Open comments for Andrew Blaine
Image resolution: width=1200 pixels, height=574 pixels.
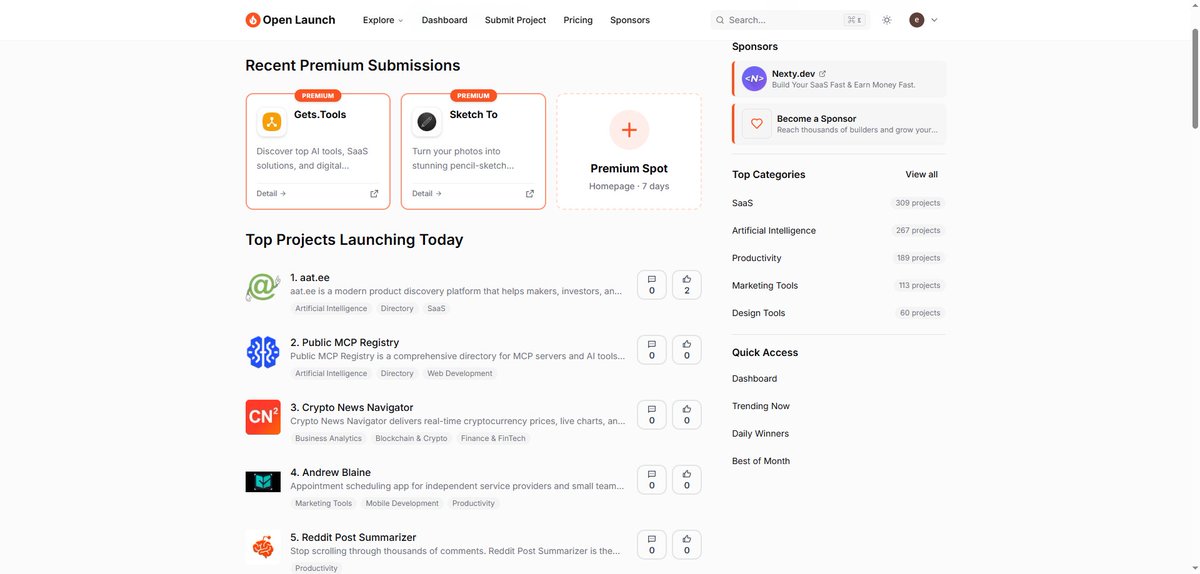pyautogui.click(x=652, y=480)
